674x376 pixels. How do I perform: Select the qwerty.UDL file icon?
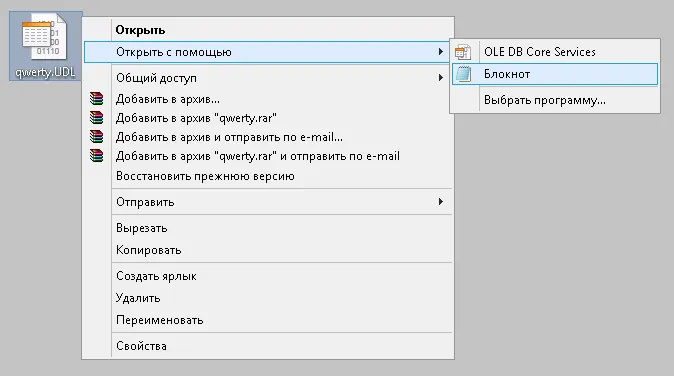point(45,37)
